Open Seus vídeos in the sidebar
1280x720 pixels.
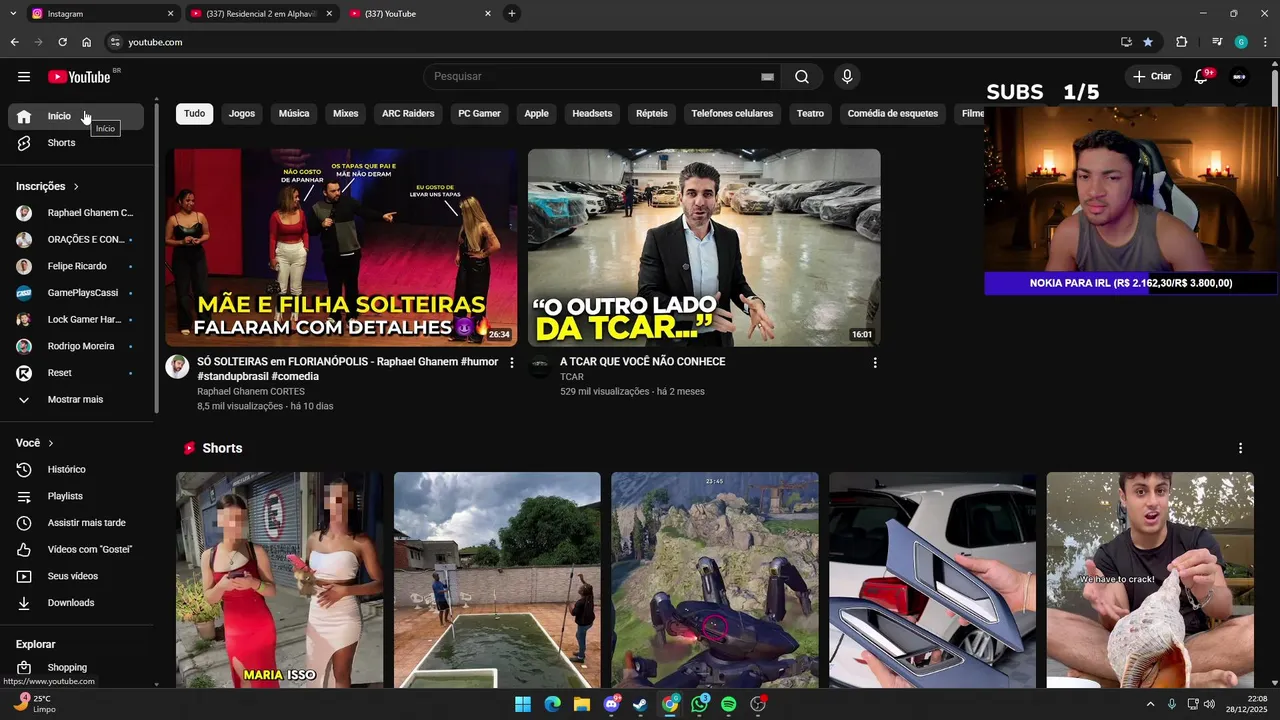76,576
